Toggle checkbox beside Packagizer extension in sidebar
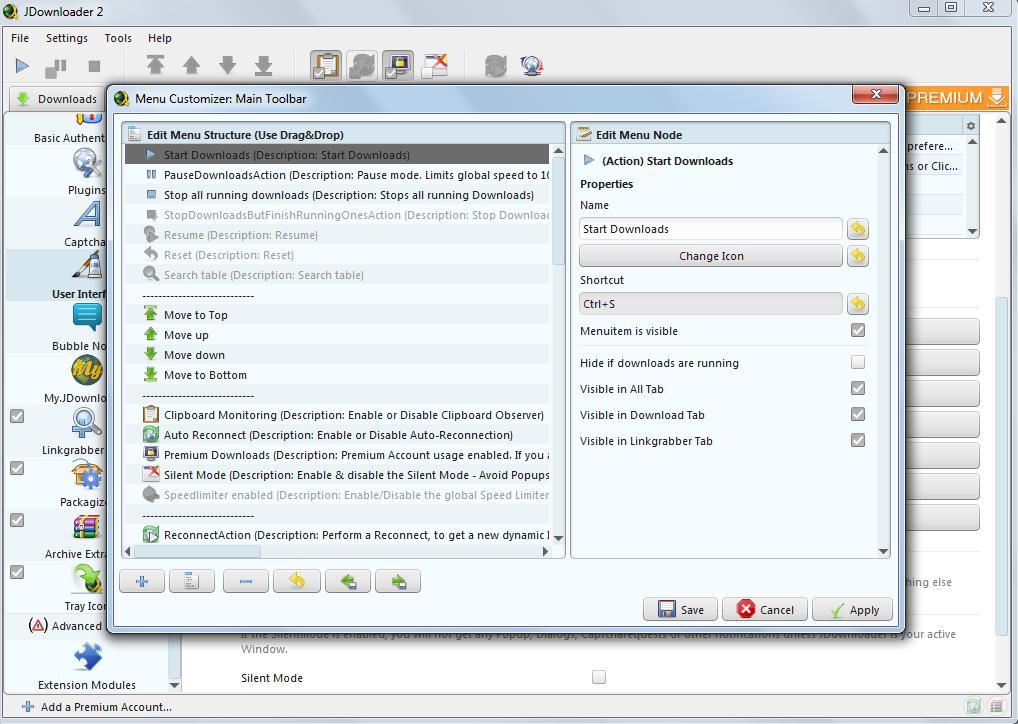This screenshot has width=1018, height=724. pos(17,468)
